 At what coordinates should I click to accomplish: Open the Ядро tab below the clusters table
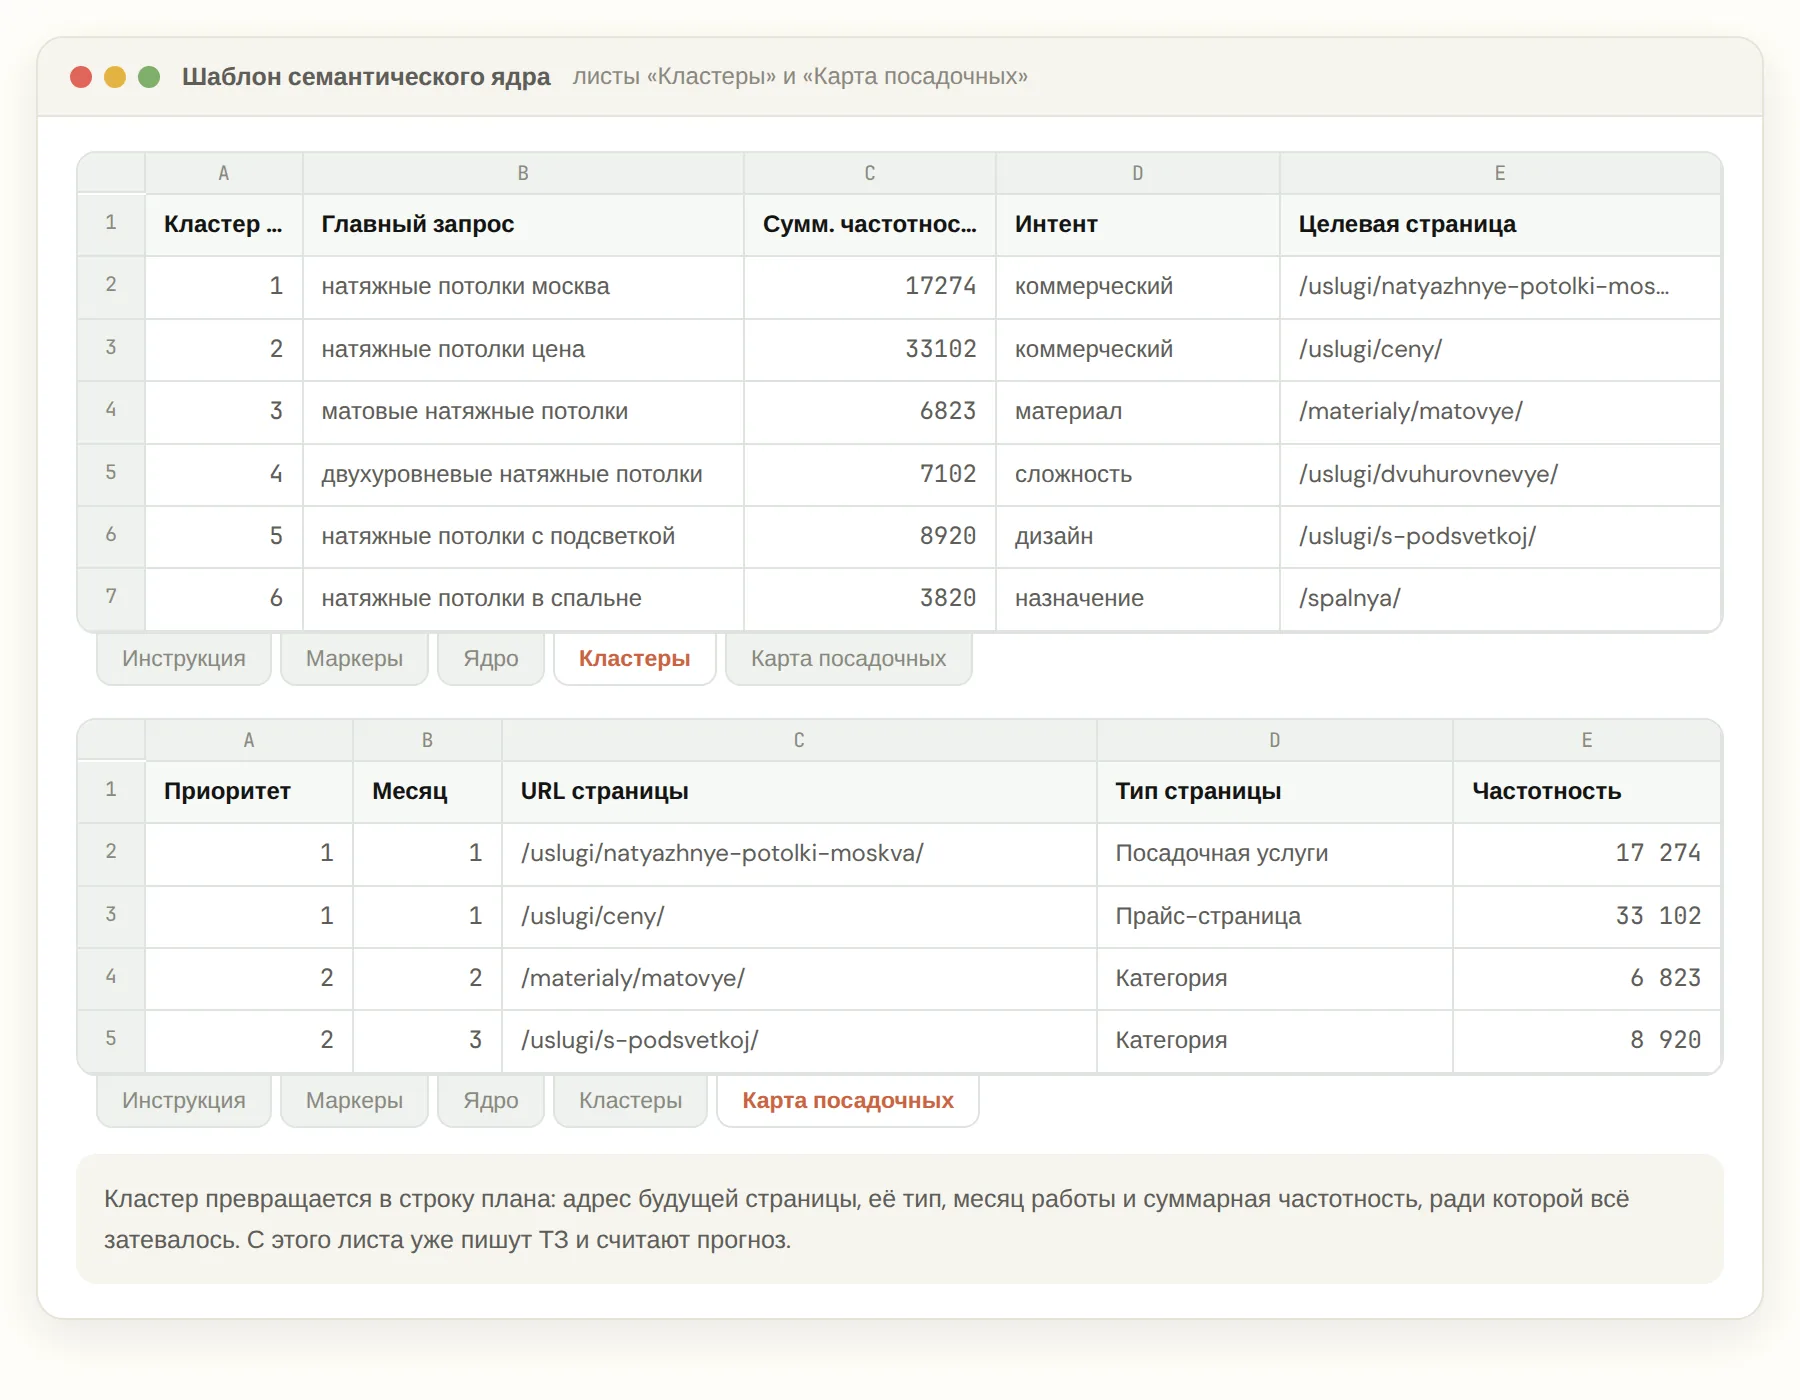491,659
